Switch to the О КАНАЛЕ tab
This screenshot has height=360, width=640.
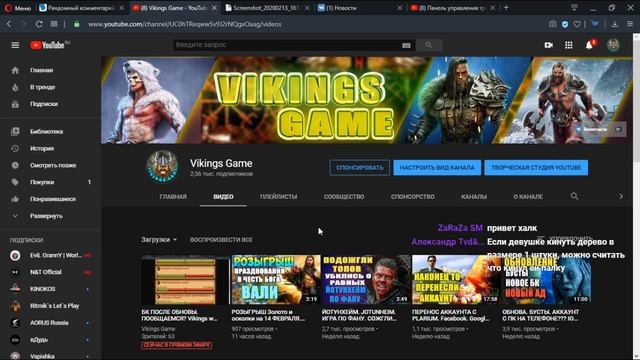[528, 197]
